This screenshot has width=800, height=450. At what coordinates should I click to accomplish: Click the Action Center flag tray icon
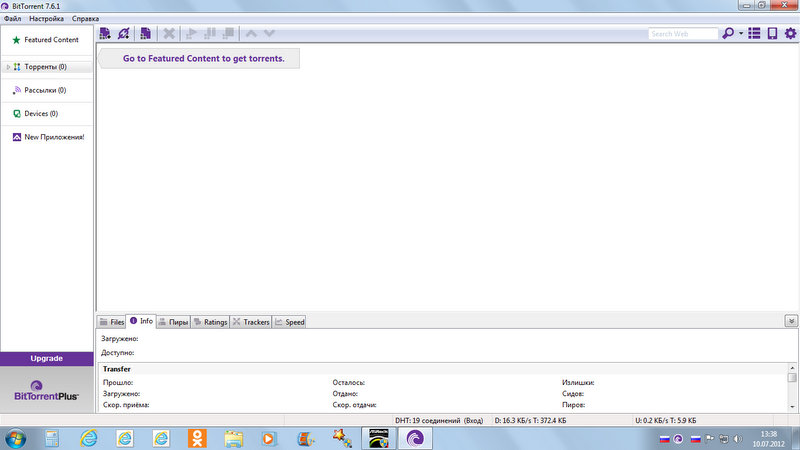click(709, 439)
